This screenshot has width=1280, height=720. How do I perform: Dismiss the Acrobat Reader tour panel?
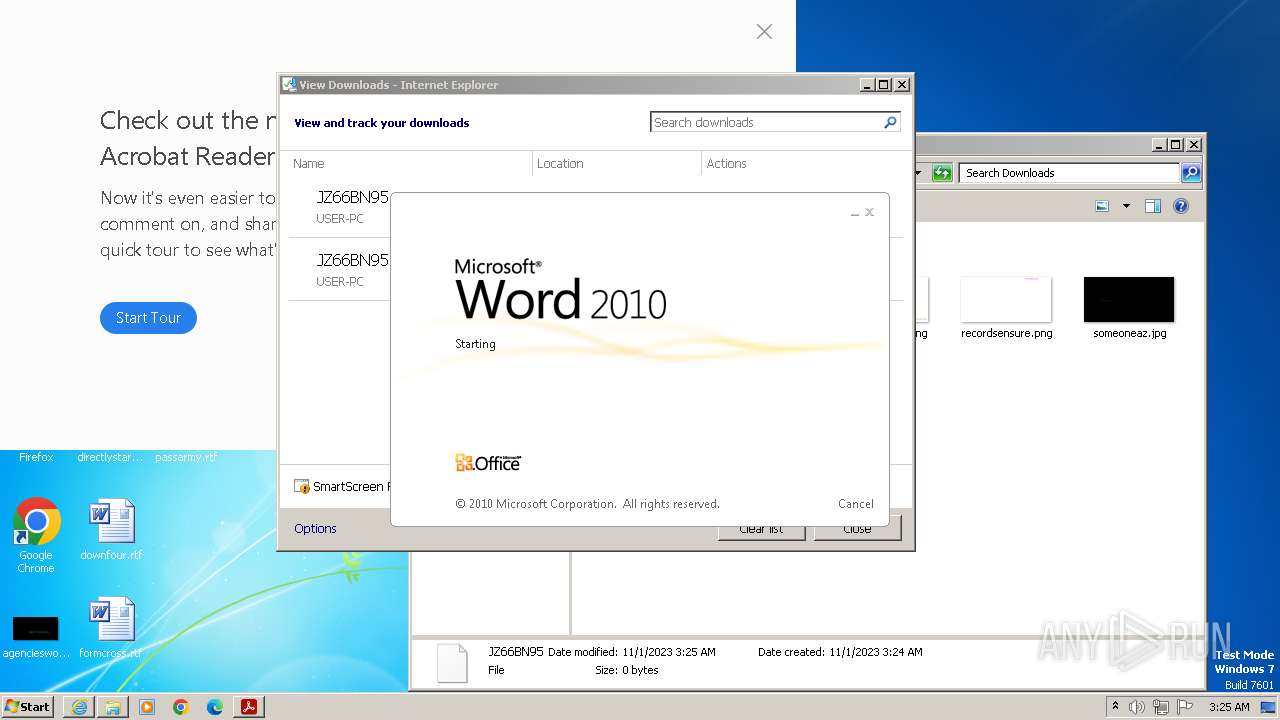click(764, 32)
